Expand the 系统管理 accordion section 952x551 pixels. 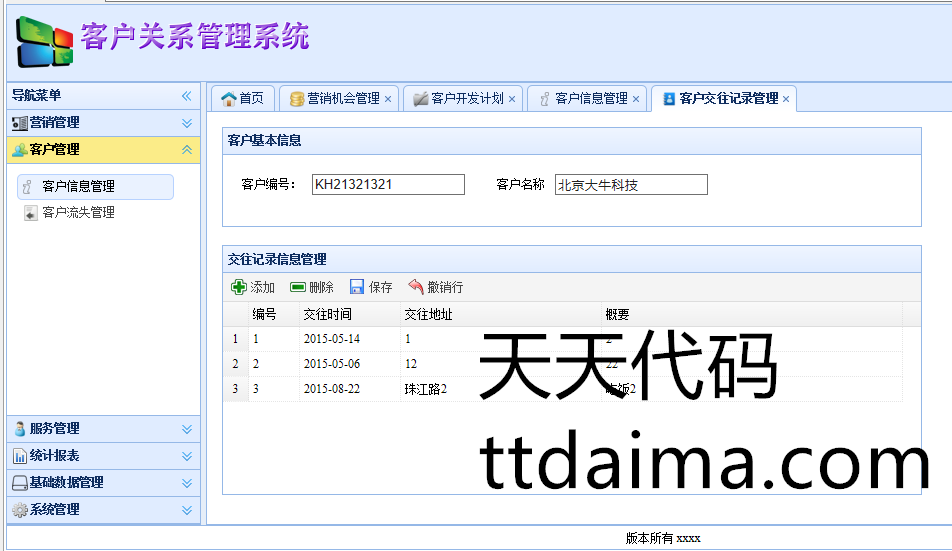pyautogui.click(x=186, y=510)
